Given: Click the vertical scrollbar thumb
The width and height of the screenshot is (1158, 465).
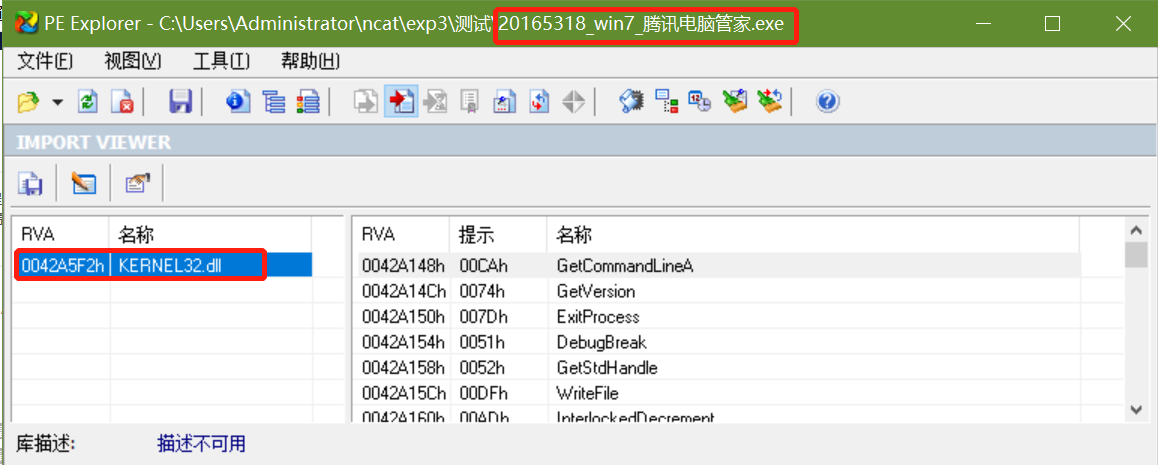Looking at the screenshot, I should coord(1136,254).
